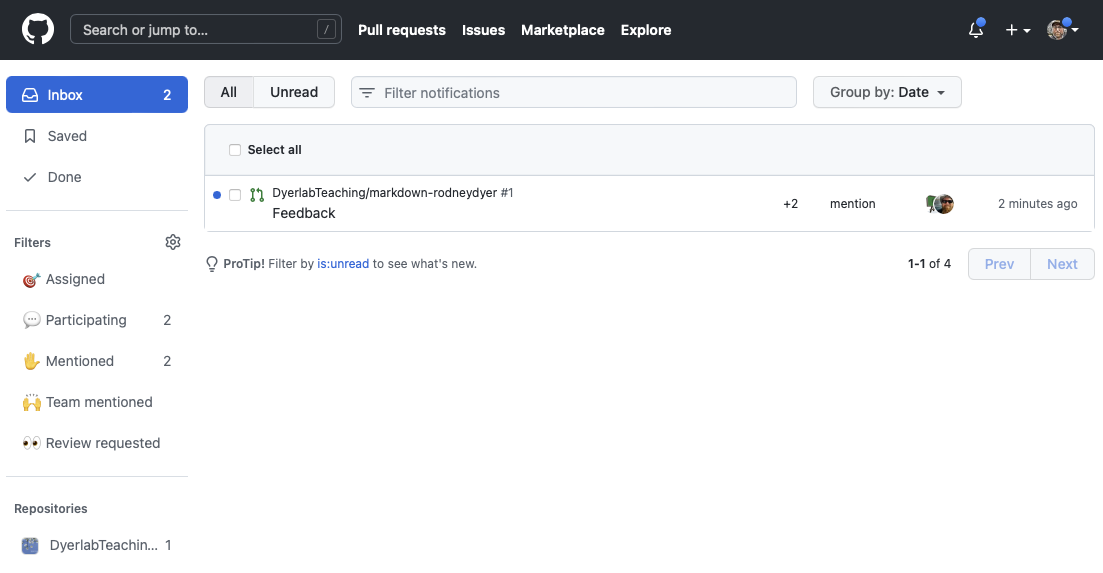Click the is:unread filter link
This screenshot has width=1103, height=573.
click(343, 264)
